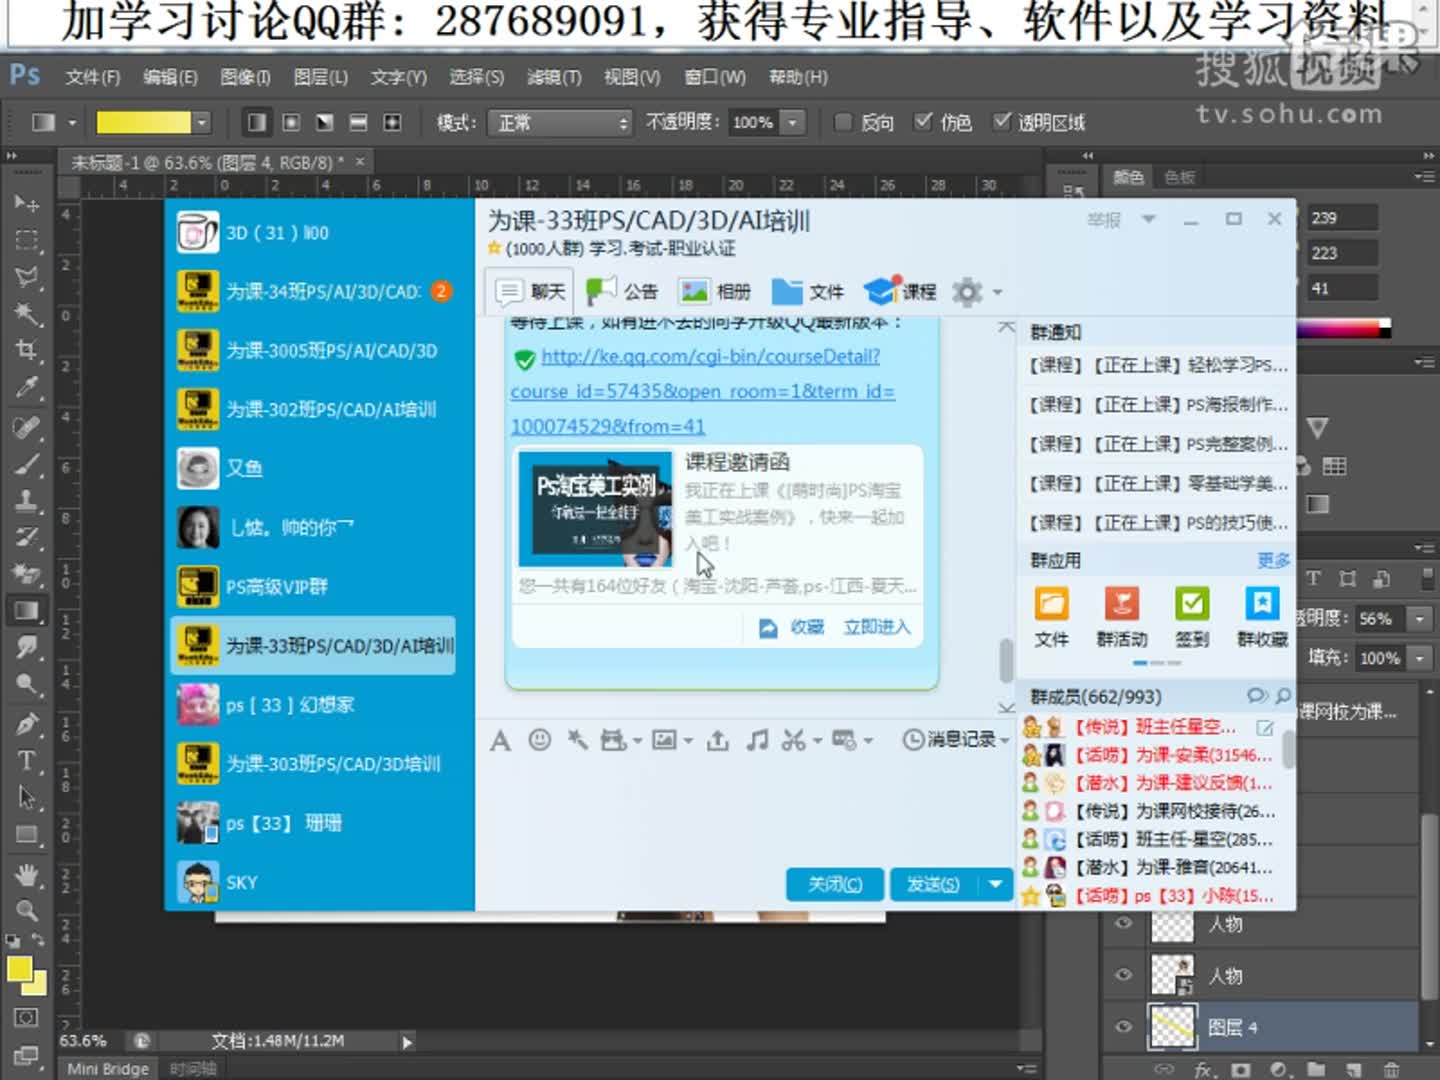Search group members magnifier icon
Image resolution: width=1440 pixels, height=1080 pixels.
[x=1283, y=695]
